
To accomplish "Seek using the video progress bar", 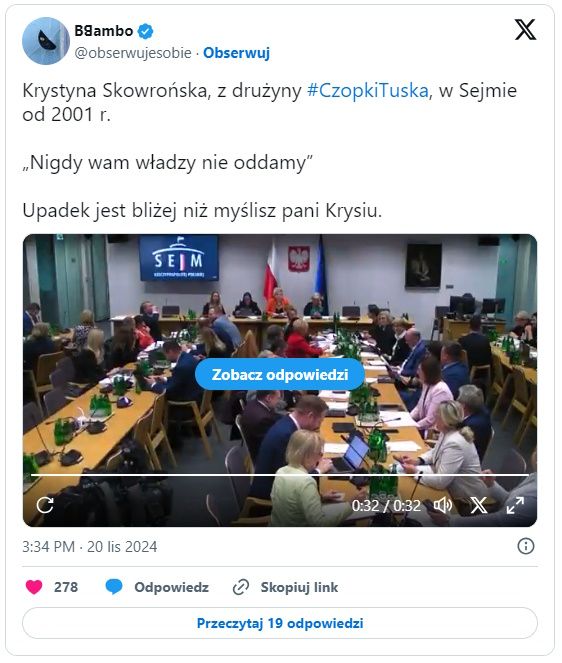I will coord(280,475).
